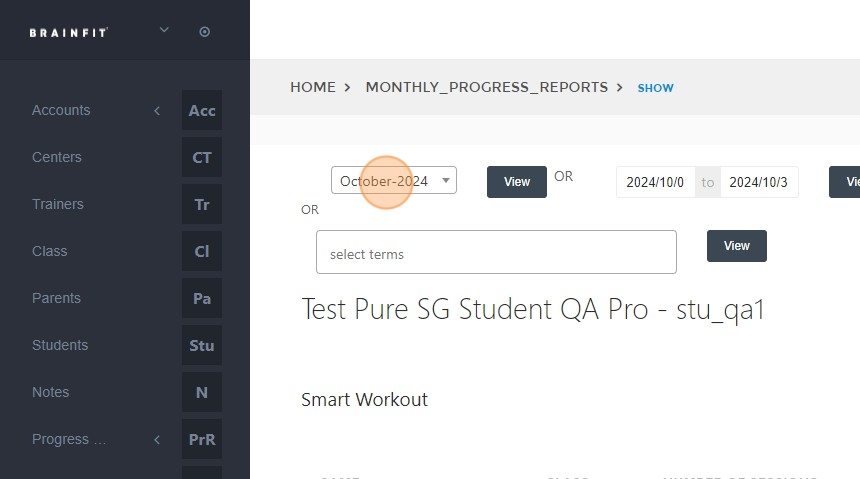Go to HOME breadcrumb link
The width and height of the screenshot is (860, 479).
[313, 87]
